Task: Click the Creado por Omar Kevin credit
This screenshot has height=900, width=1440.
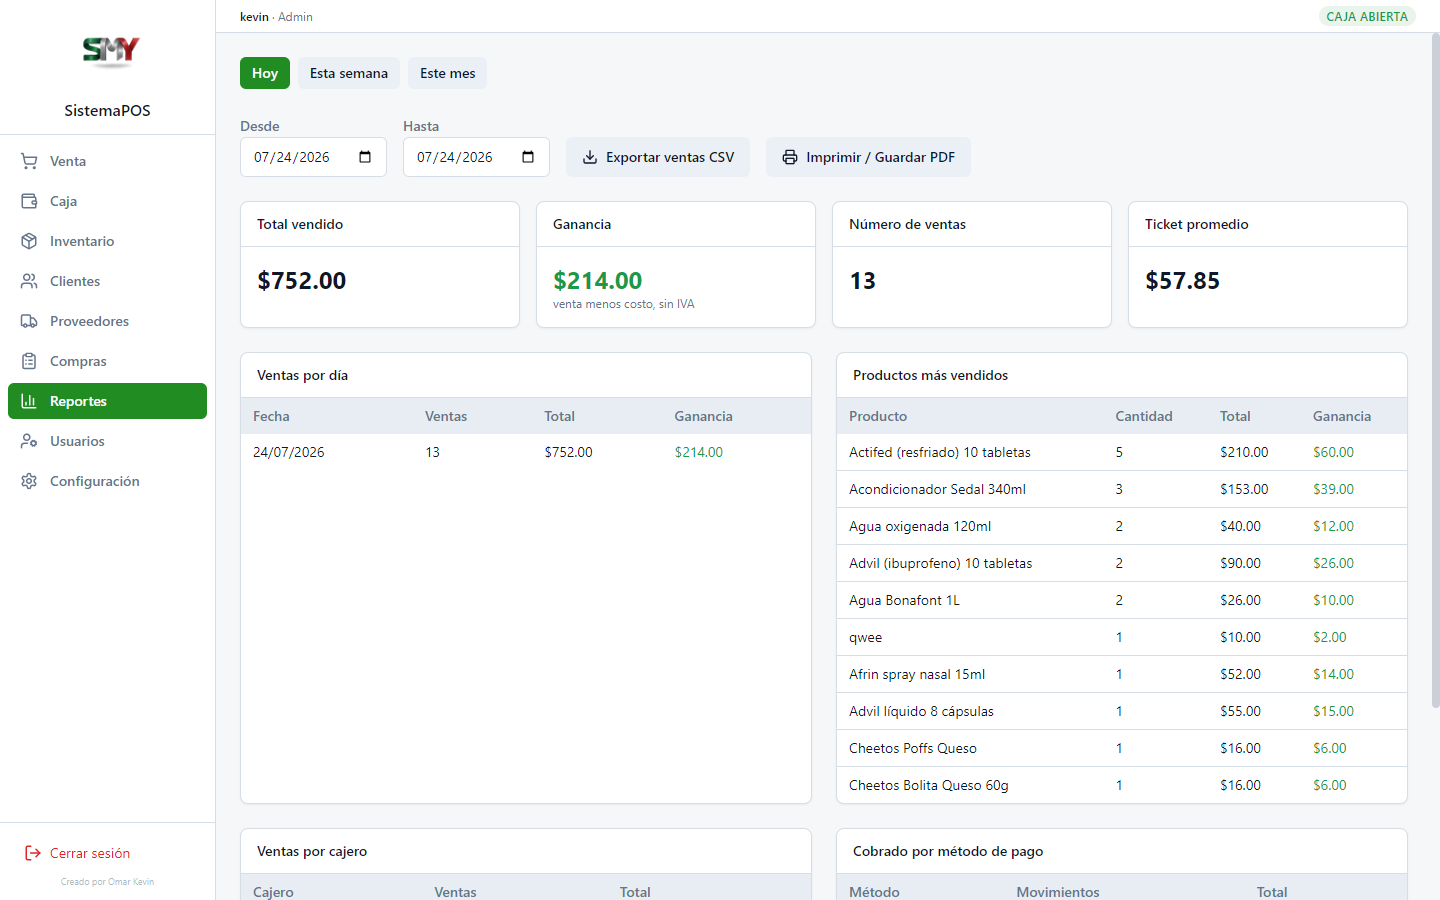Action: [107, 882]
